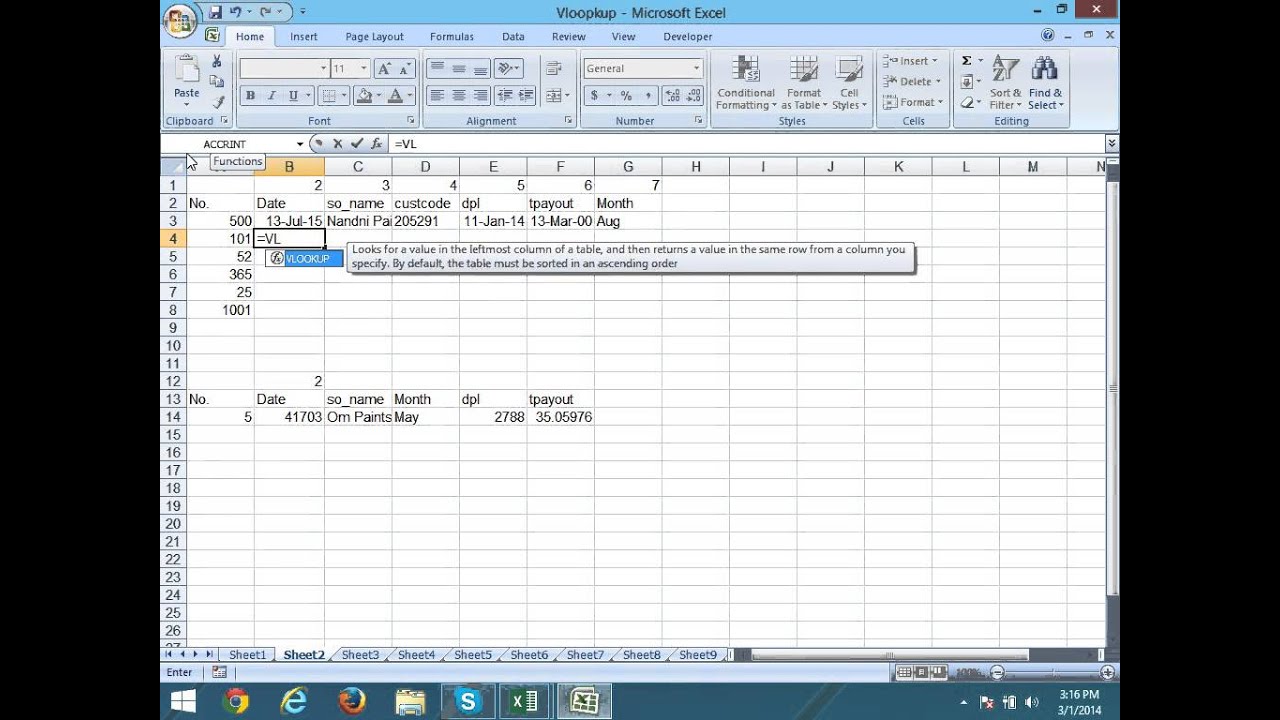The image size is (1280, 720).
Task: Click cell containing Om Paints
Action: pyautogui.click(x=358, y=417)
